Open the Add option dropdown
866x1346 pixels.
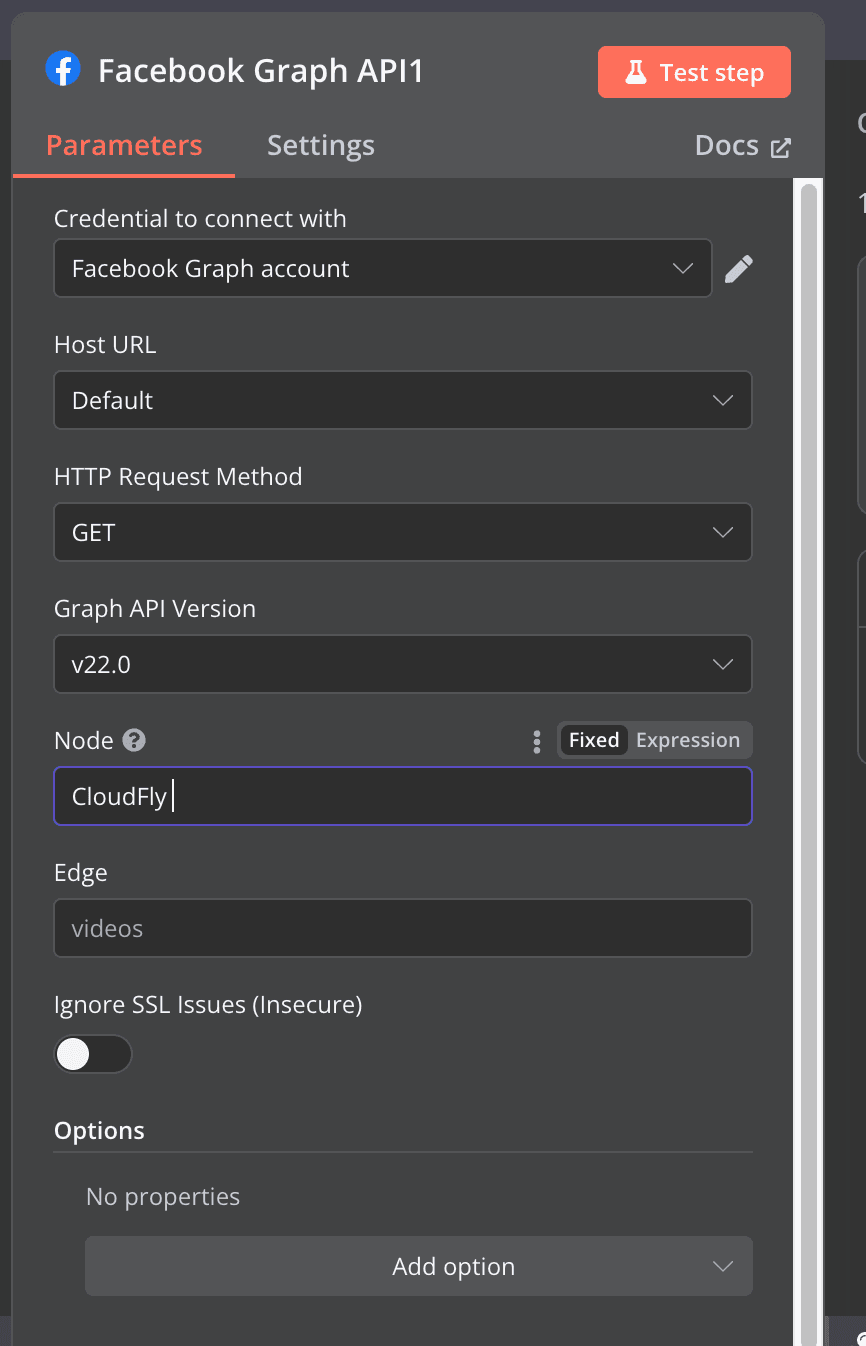coord(418,1266)
